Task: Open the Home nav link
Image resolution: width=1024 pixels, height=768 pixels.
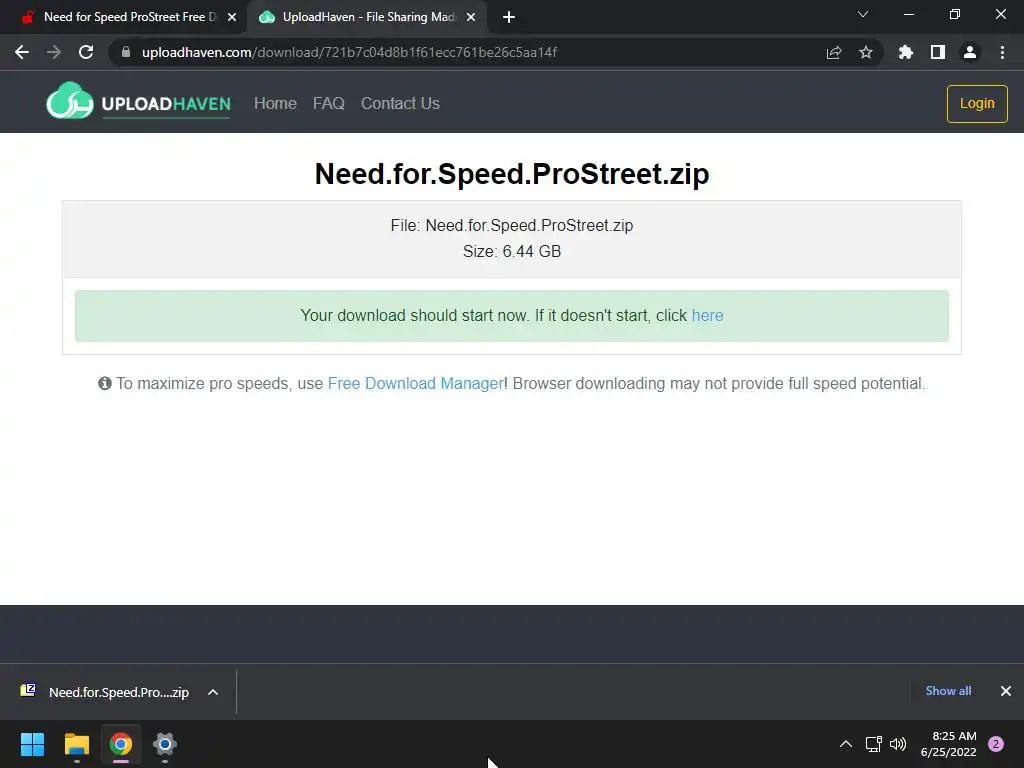Action: click(x=275, y=103)
